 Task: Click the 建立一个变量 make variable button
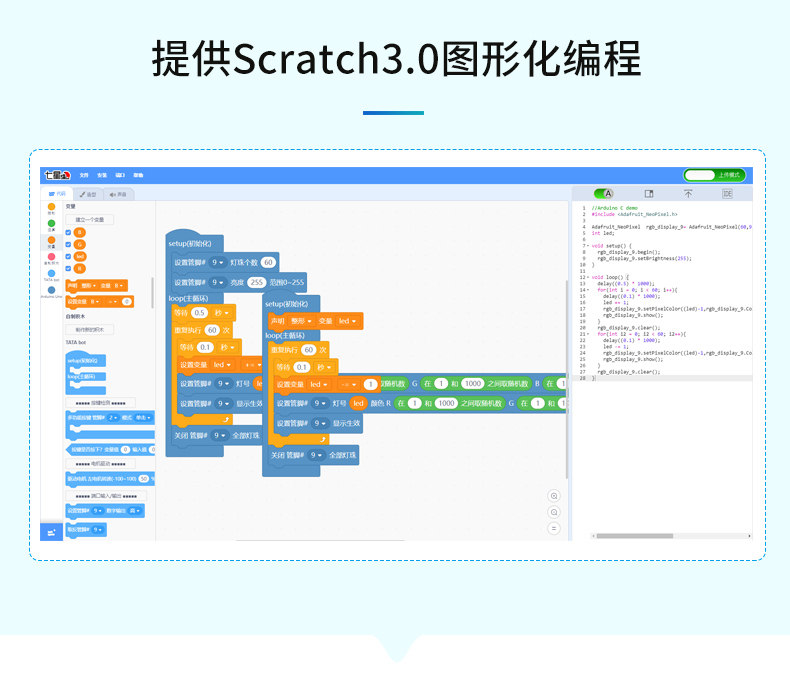90,220
